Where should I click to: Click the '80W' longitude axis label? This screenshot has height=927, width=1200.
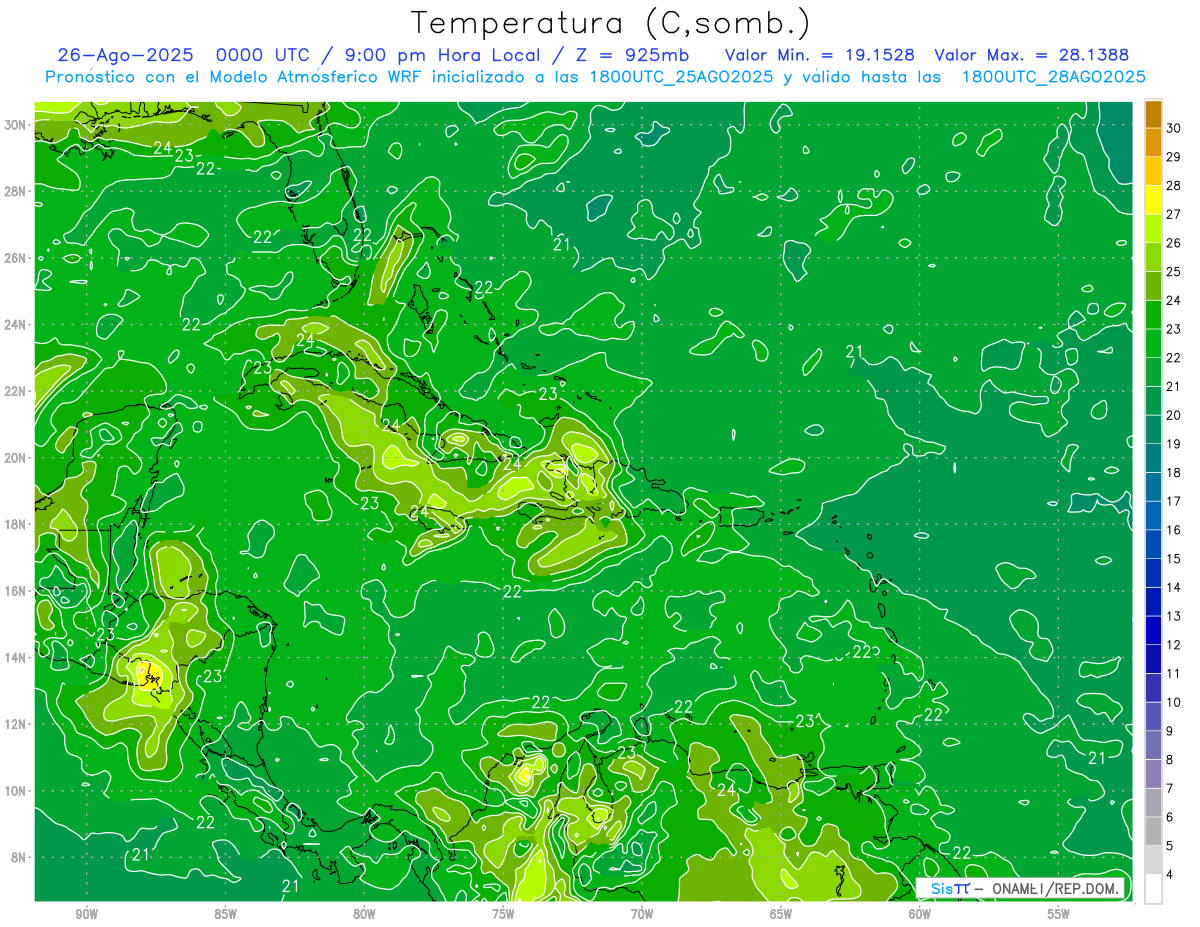364,914
